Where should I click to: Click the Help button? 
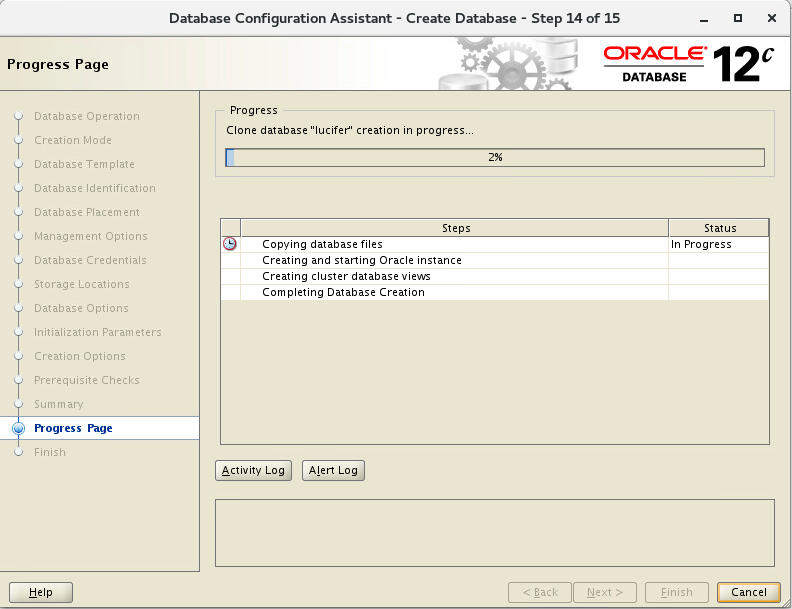pos(41,592)
